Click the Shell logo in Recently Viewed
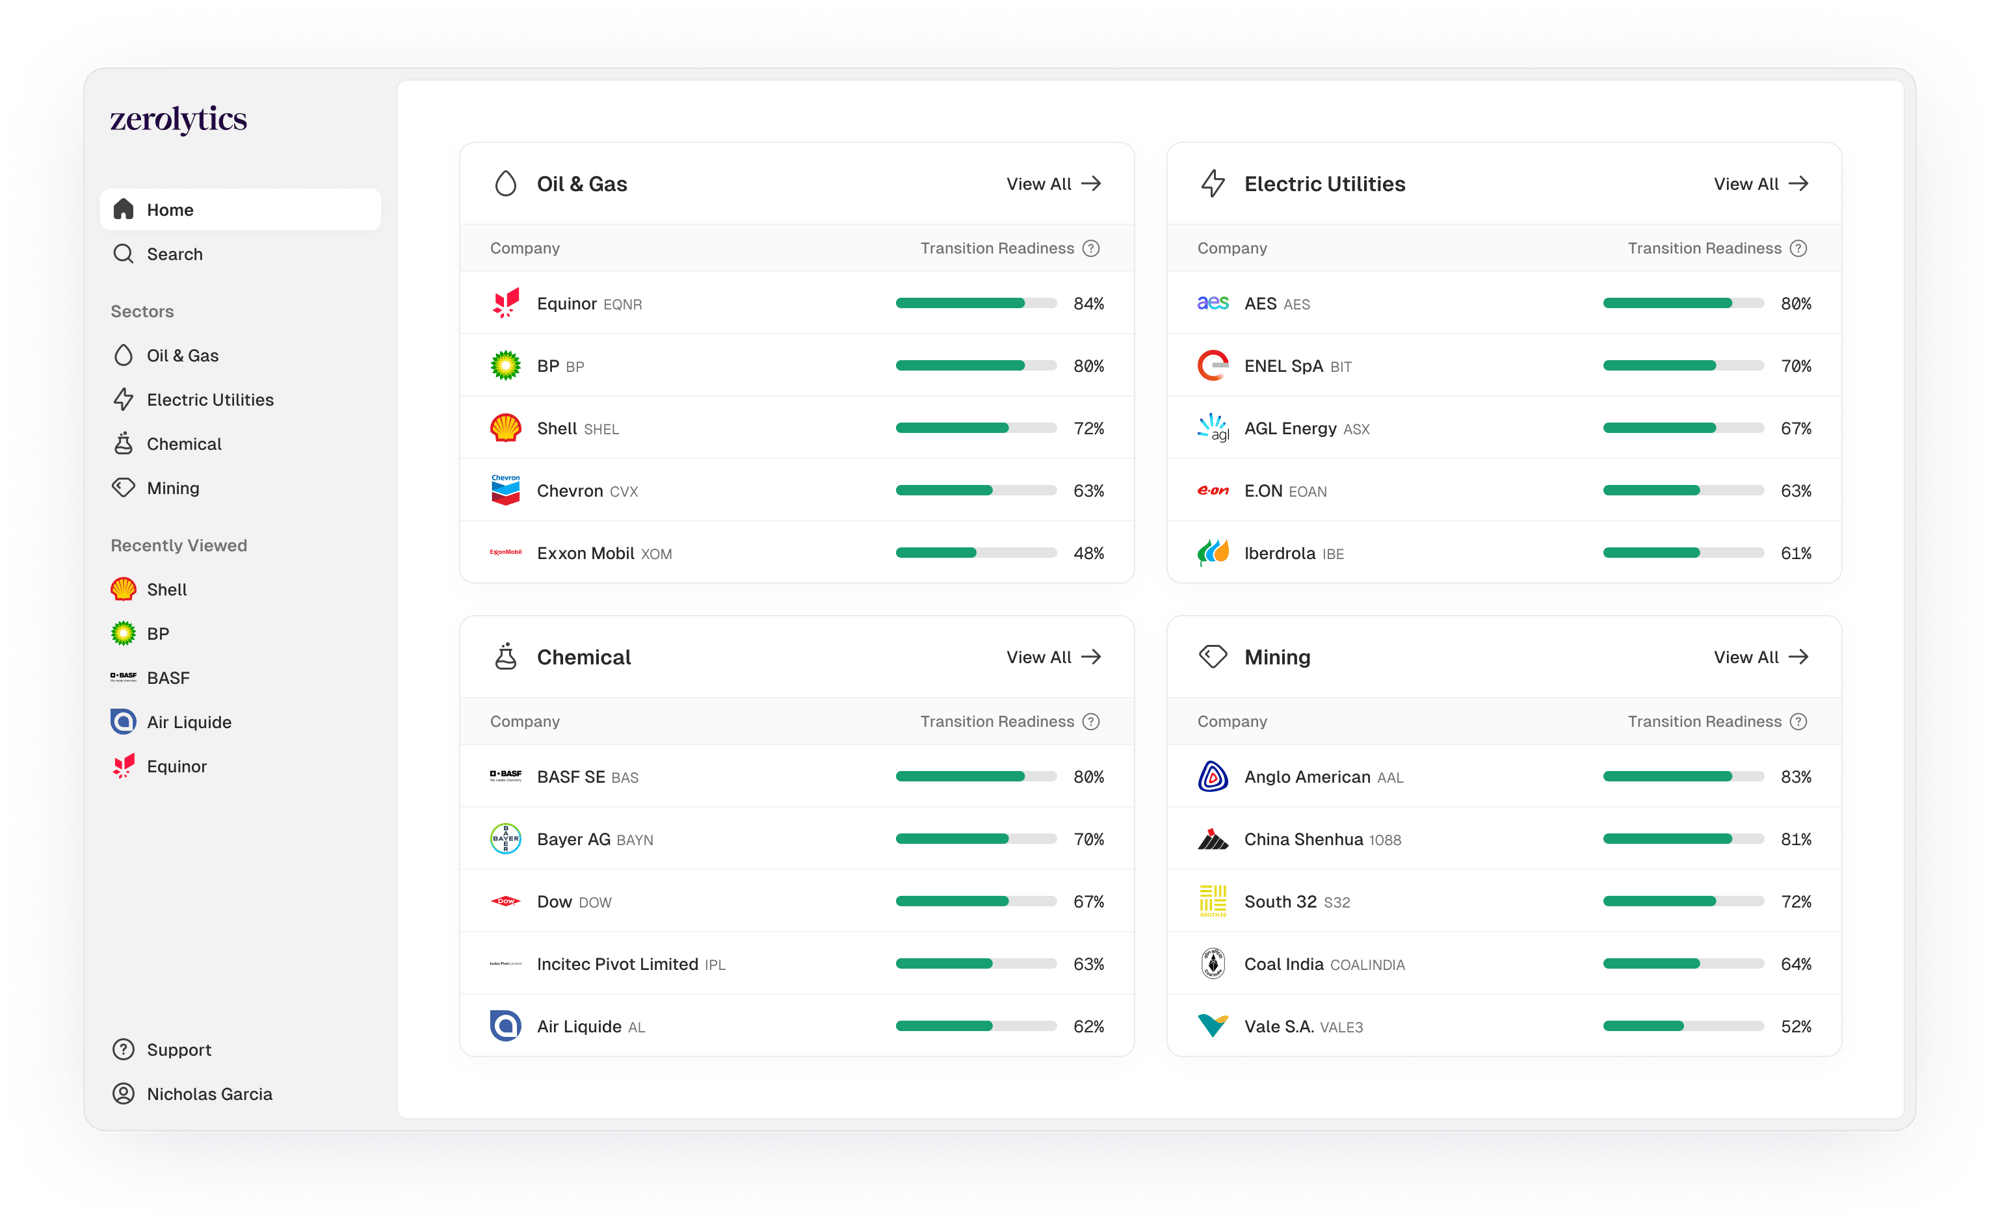This screenshot has width=2000, height=1230. coord(123,589)
